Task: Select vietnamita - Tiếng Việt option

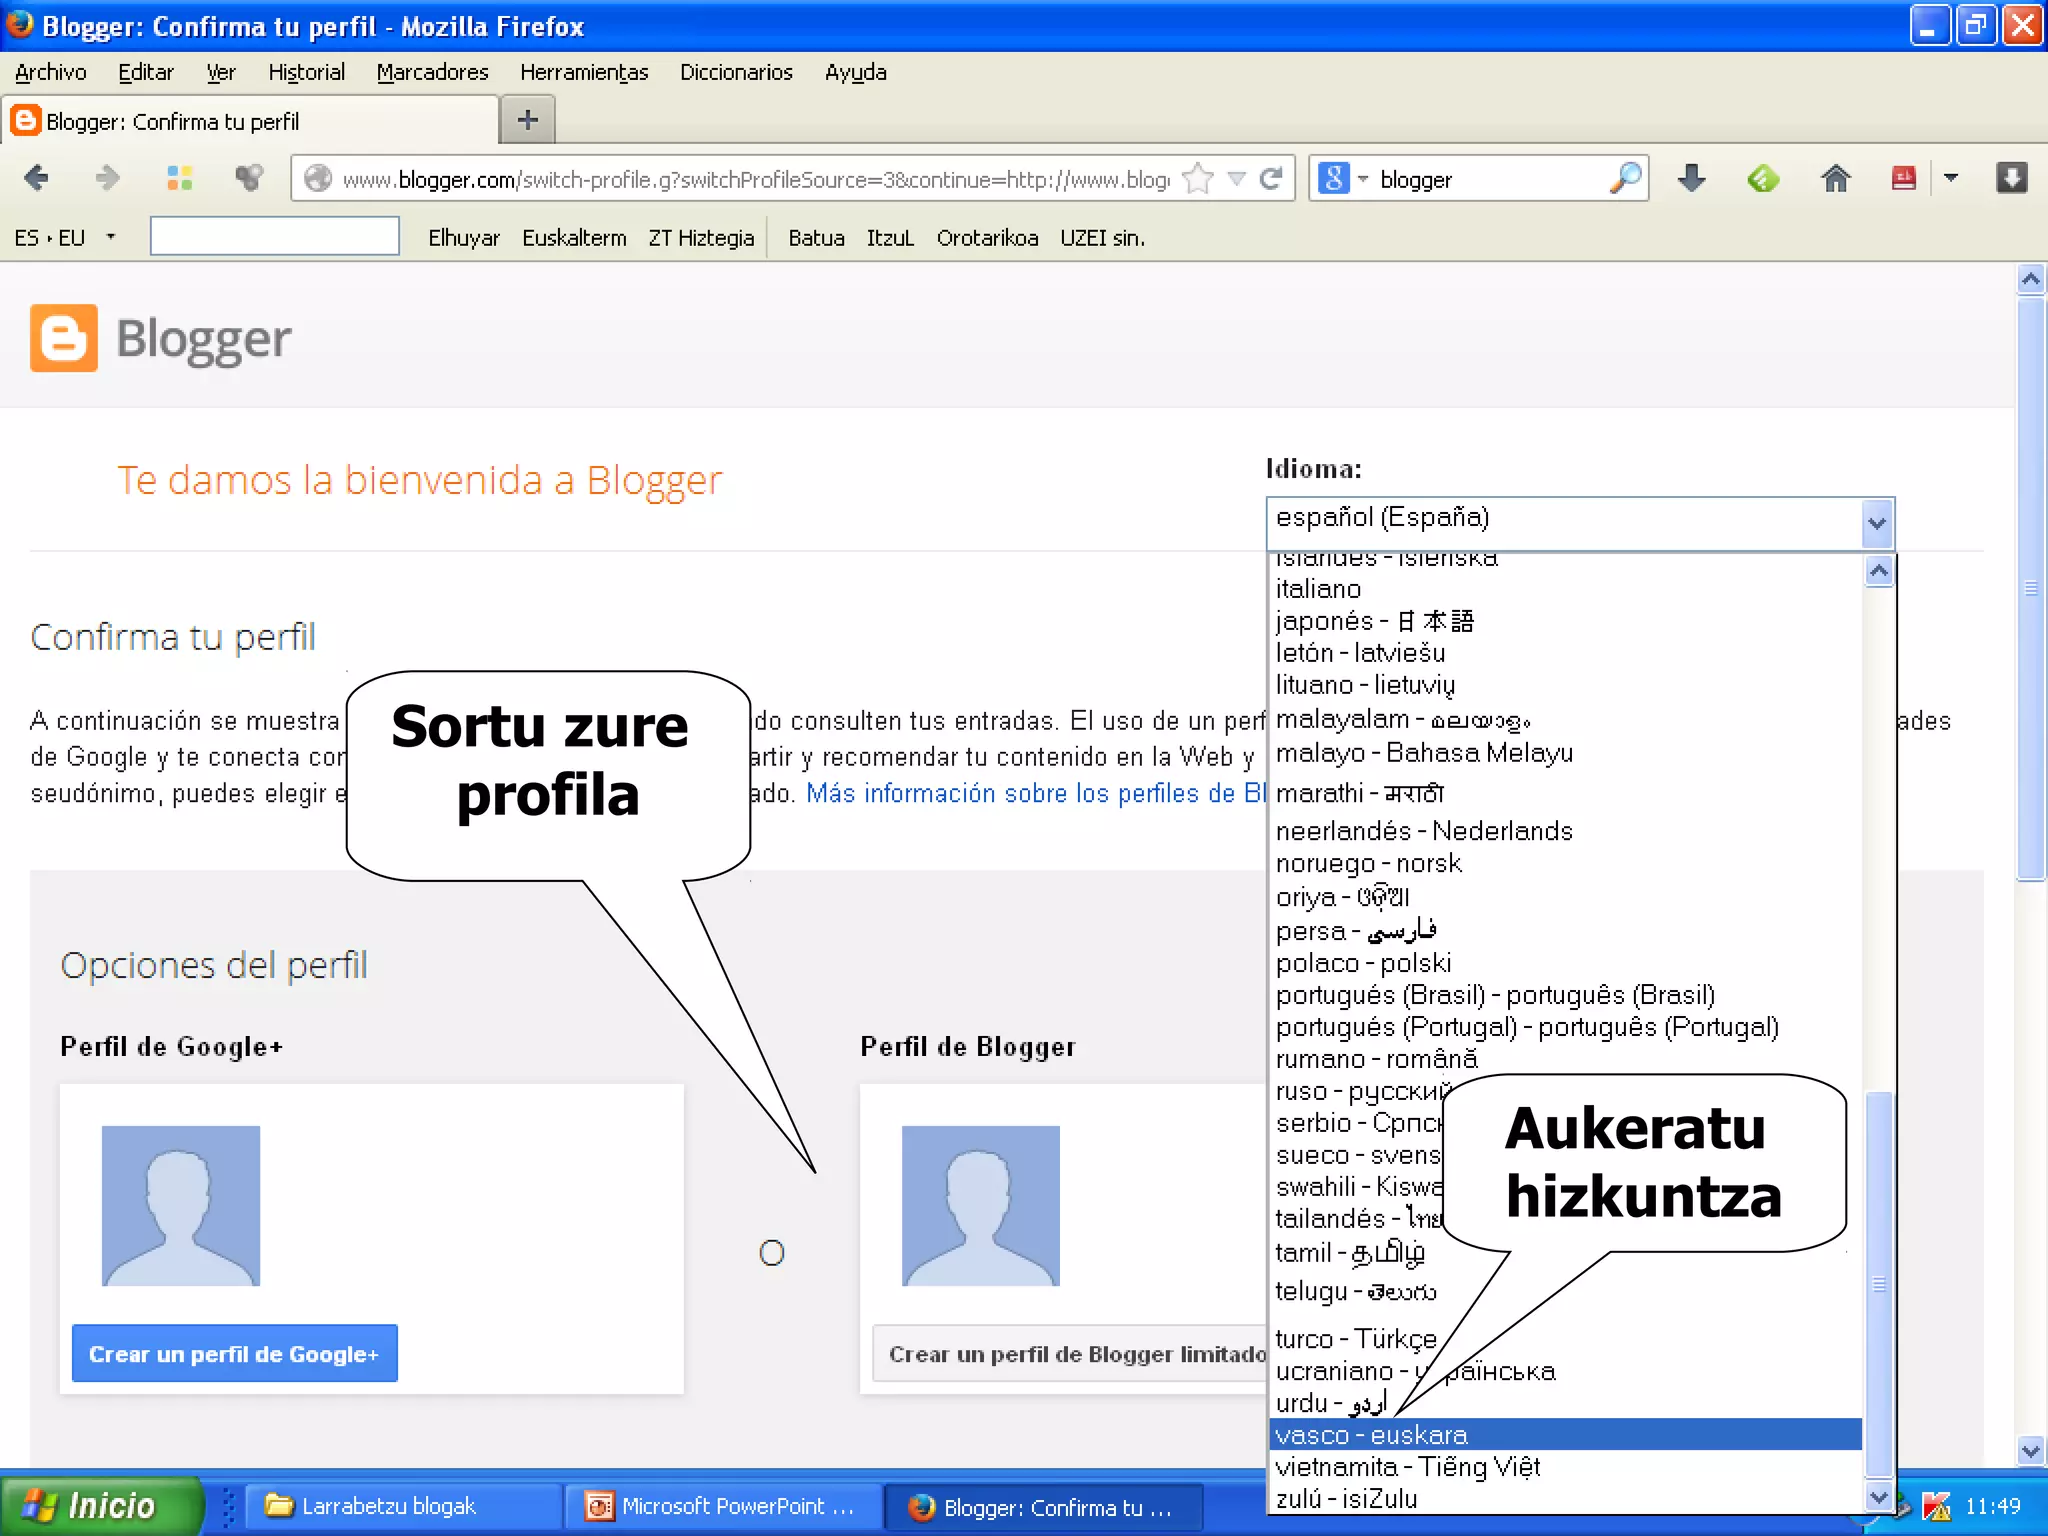Action: (1565, 1466)
